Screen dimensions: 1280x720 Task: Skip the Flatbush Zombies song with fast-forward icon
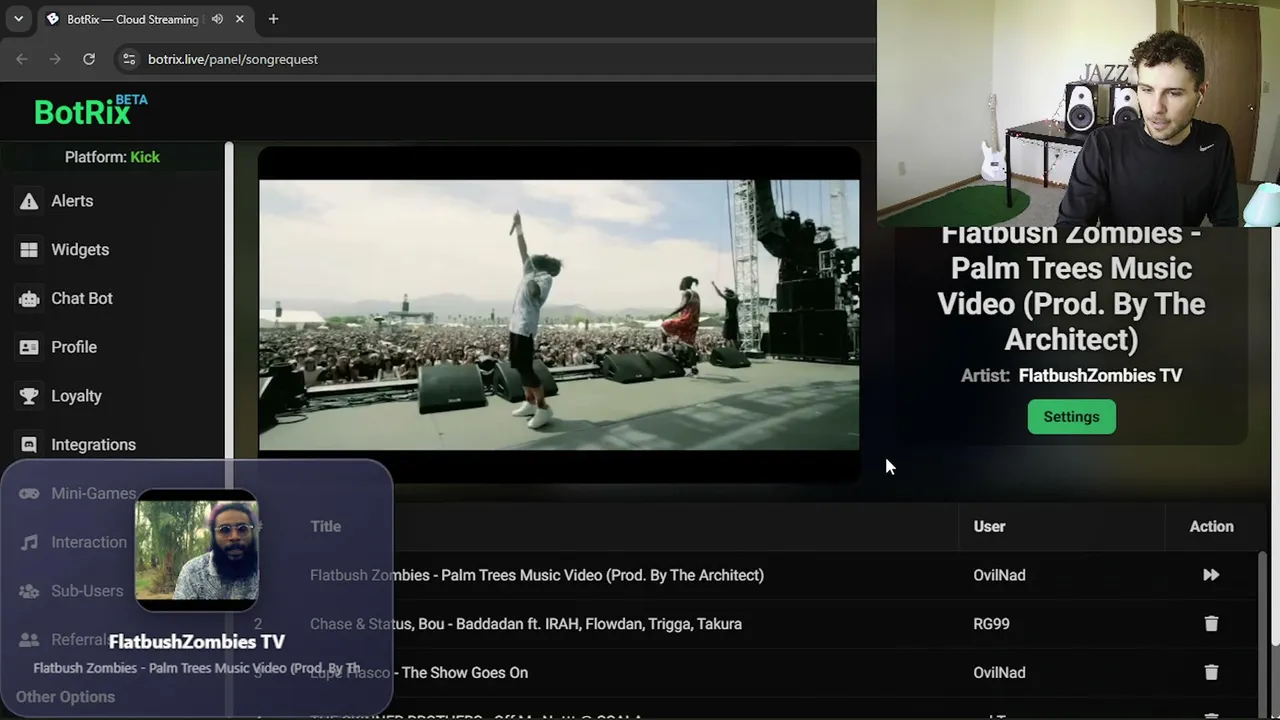point(1211,575)
